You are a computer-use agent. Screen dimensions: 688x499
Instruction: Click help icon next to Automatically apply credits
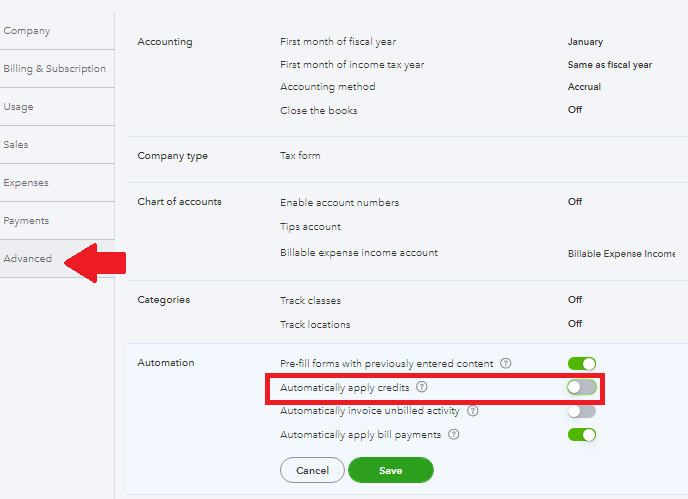pos(422,387)
